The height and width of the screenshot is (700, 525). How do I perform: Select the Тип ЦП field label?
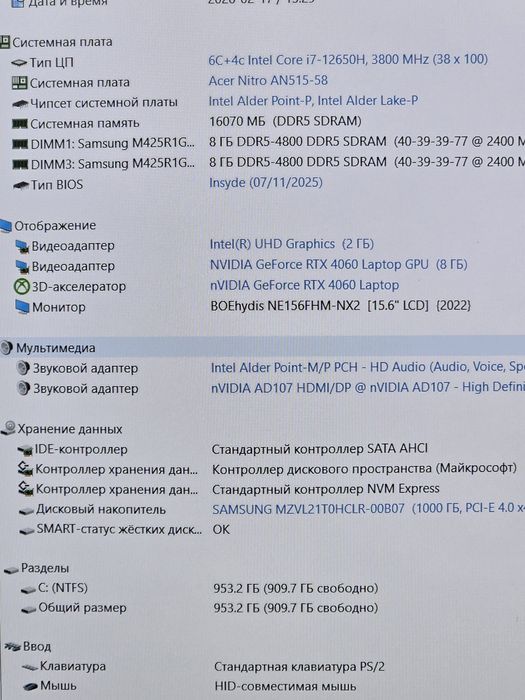pos(51,63)
